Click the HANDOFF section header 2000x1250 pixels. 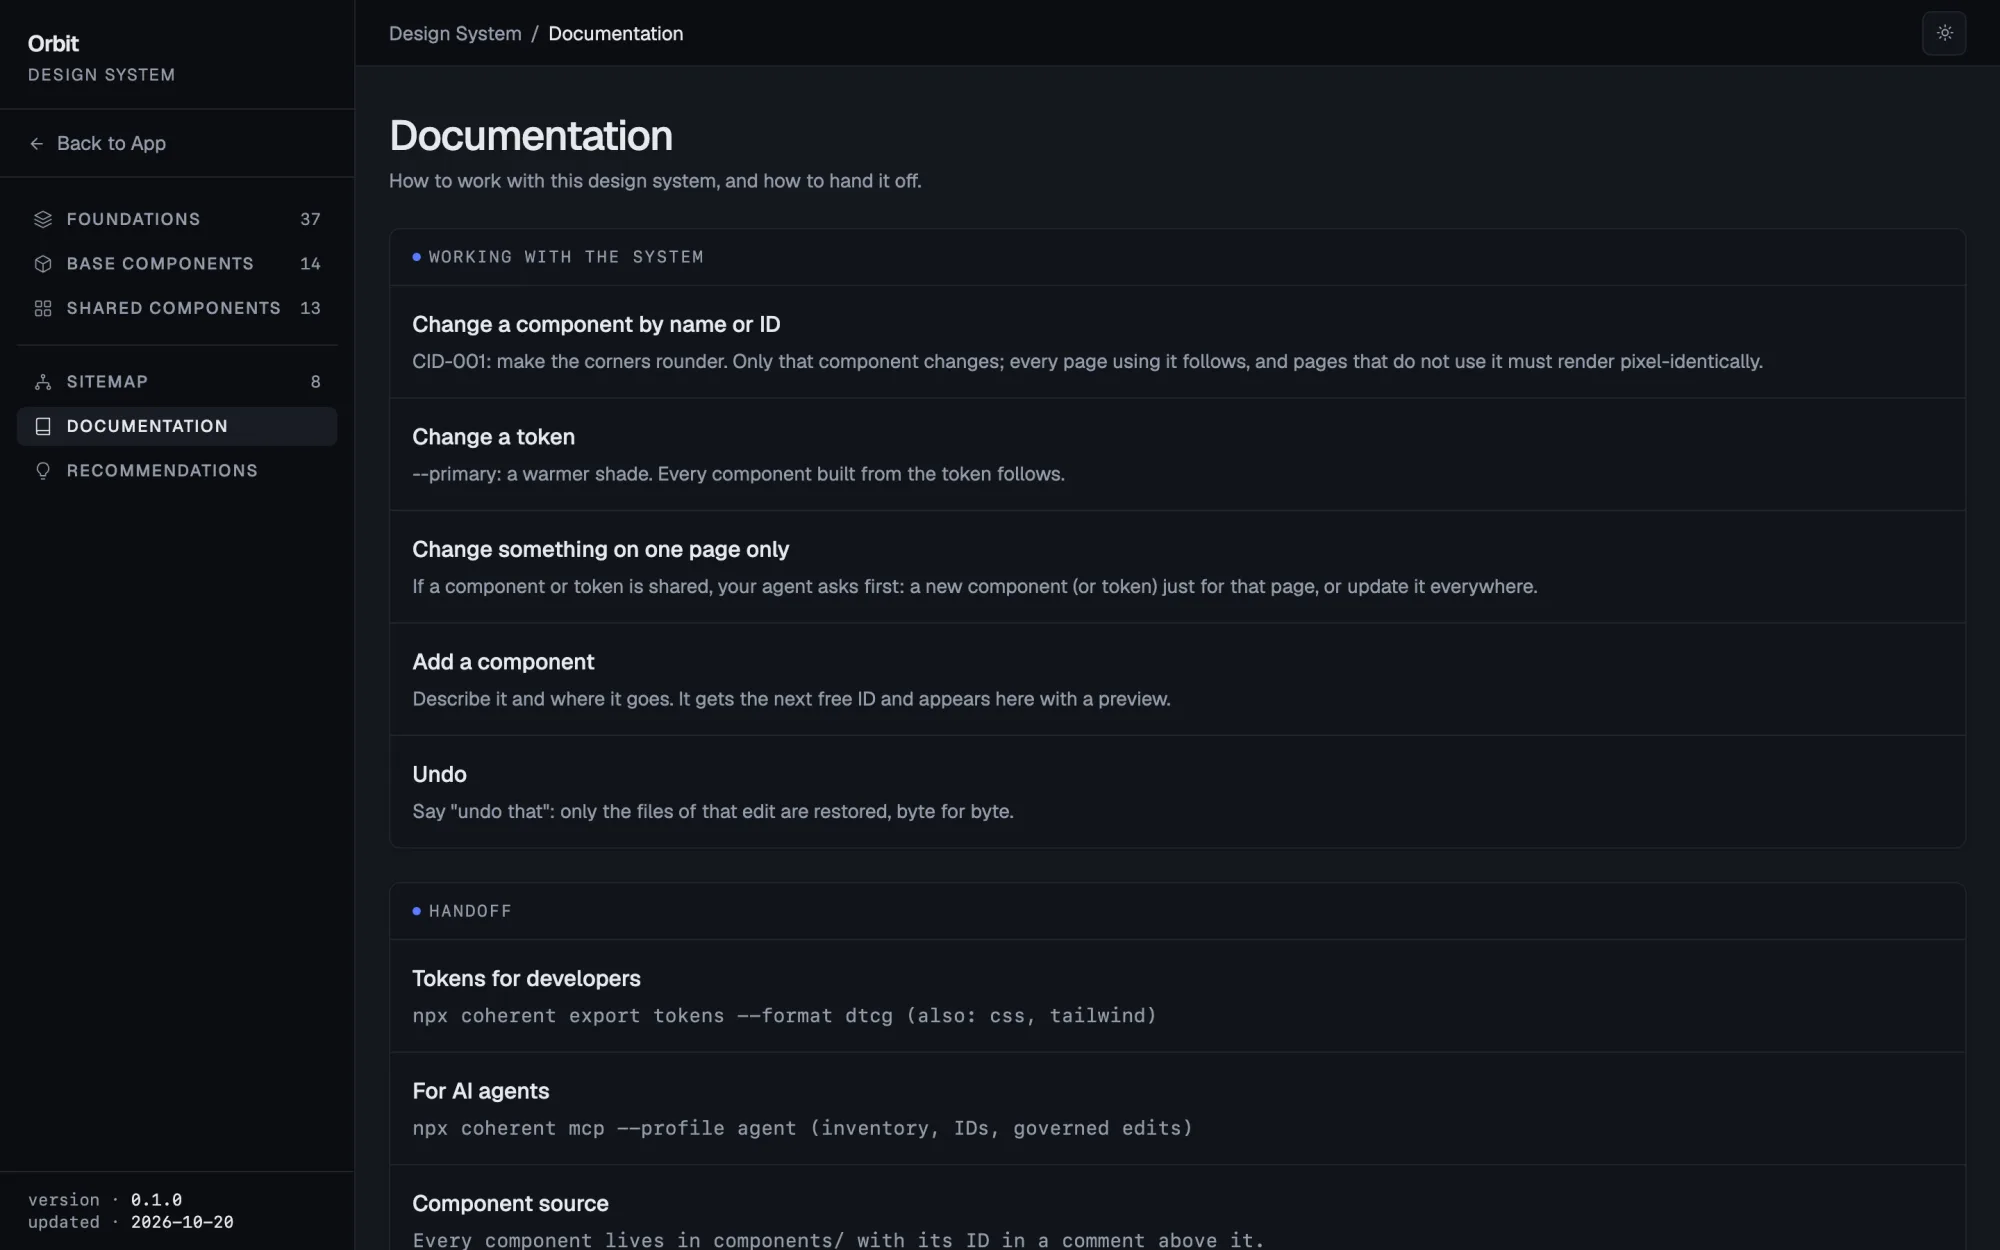(470, 911)
